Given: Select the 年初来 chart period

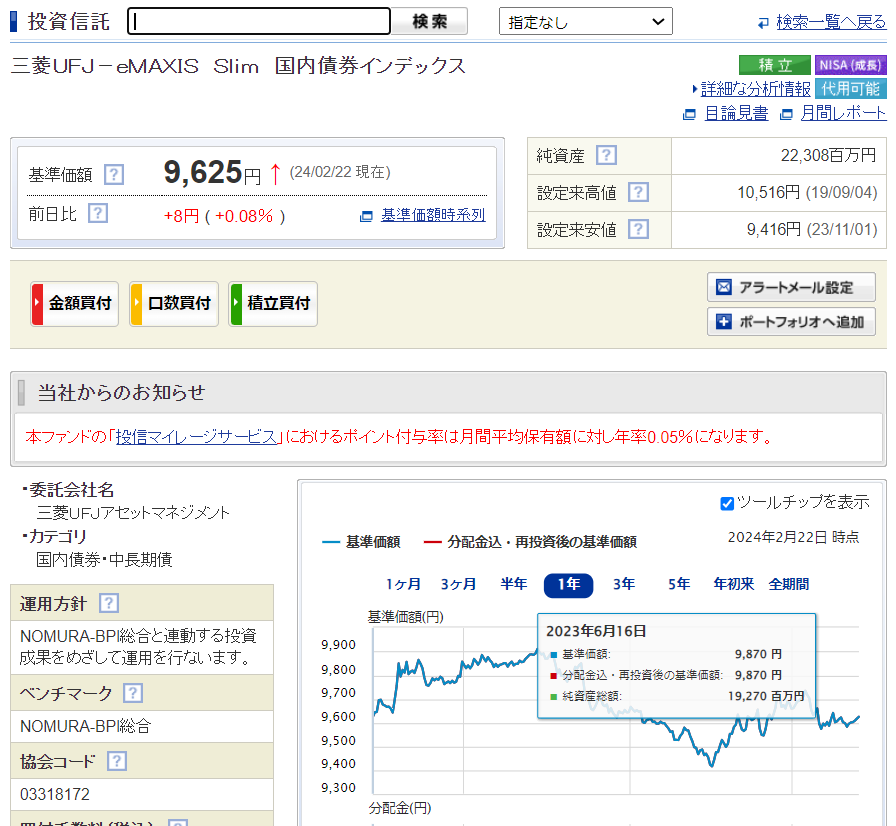Looking at the screenshot, I should [734, 584].
